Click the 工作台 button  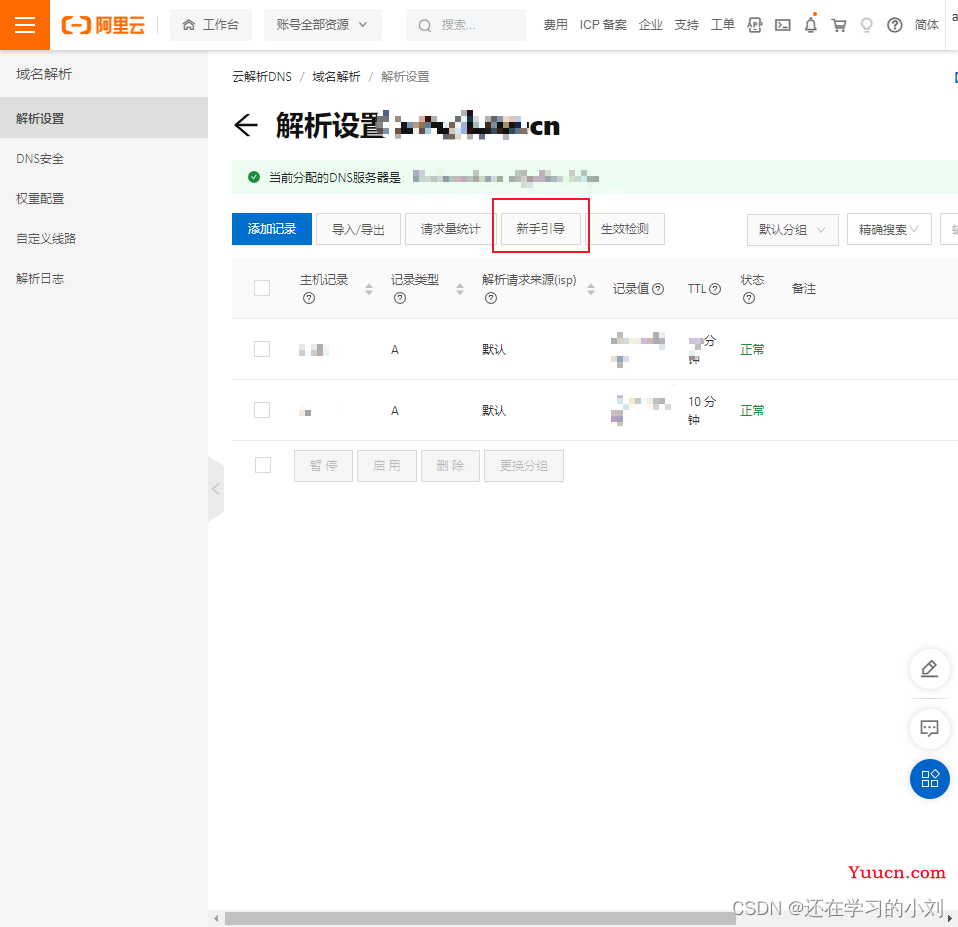(x=211, y=25)
